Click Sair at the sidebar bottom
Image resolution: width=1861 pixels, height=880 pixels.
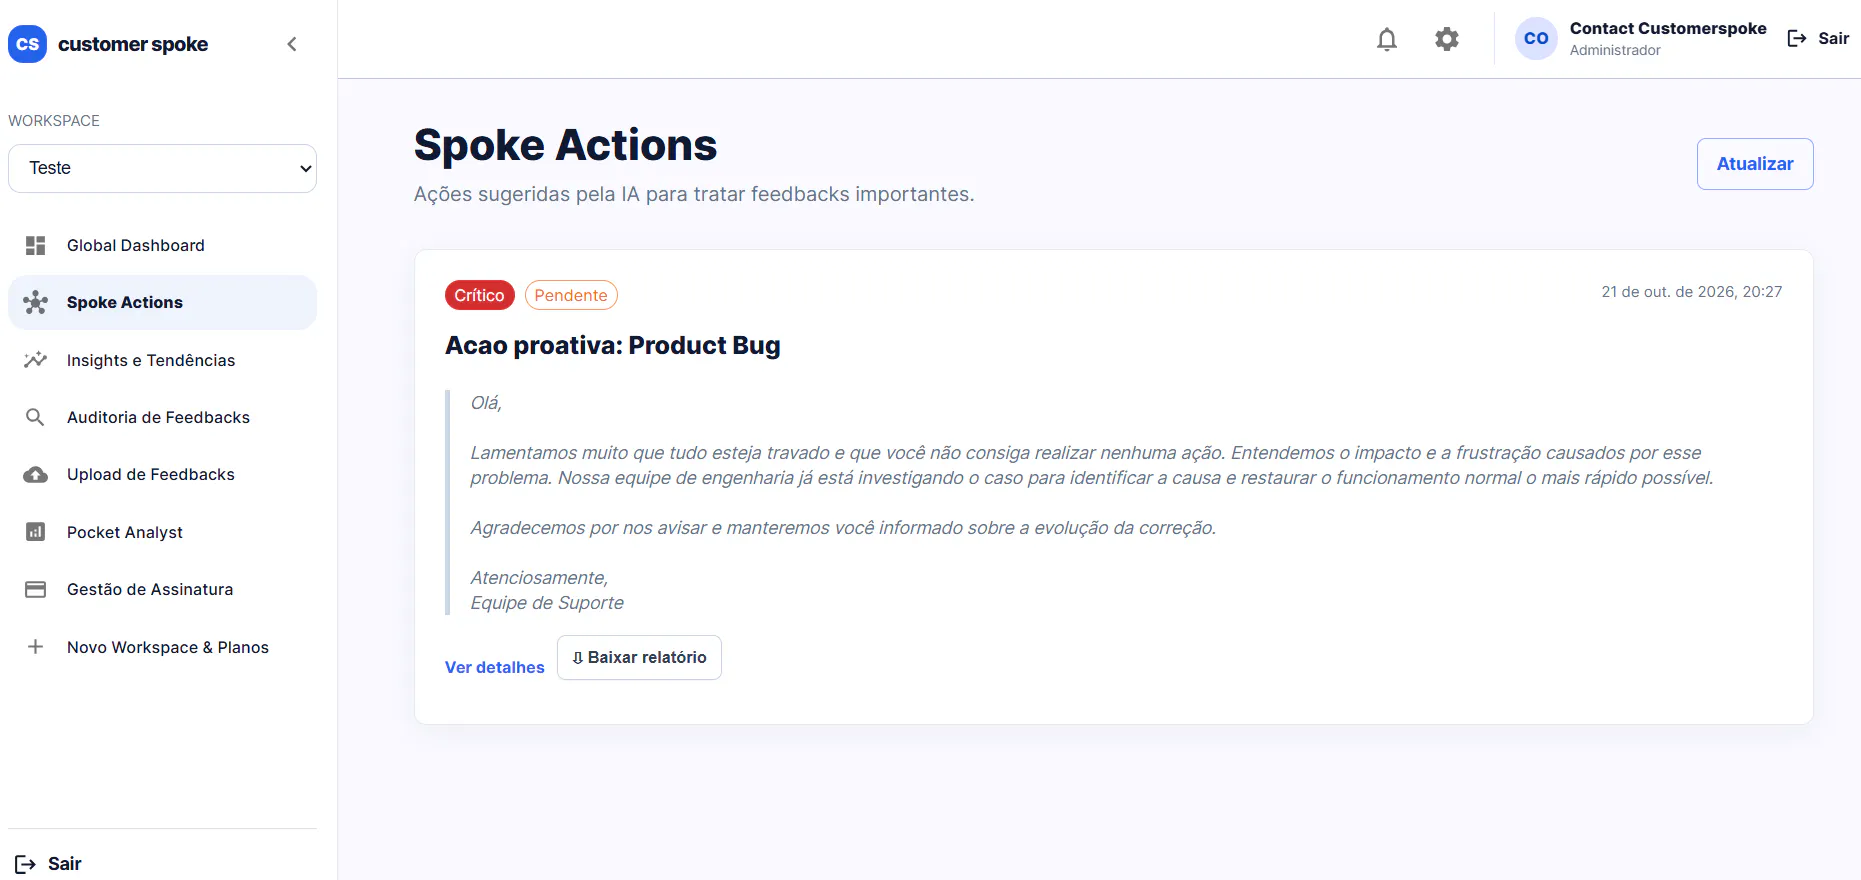(48, 864)
